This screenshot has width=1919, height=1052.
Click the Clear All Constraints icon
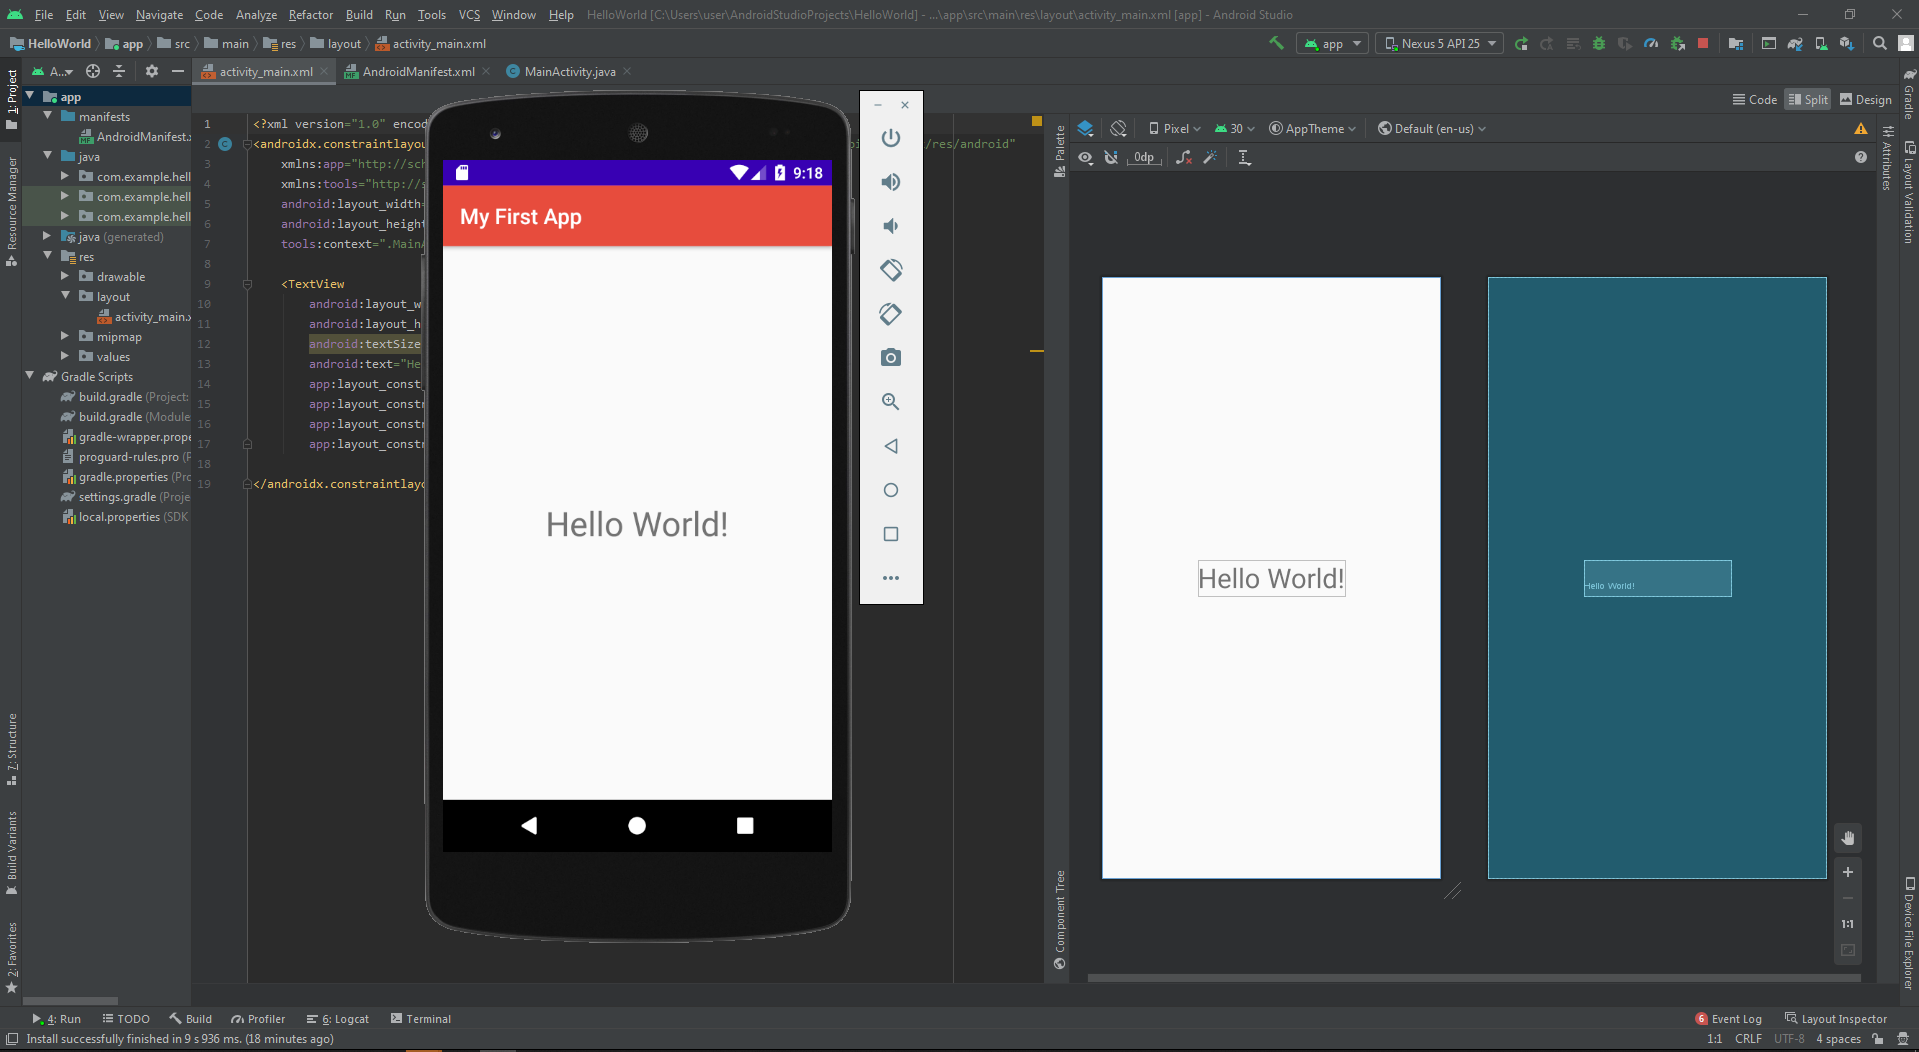pos(1184,157)
